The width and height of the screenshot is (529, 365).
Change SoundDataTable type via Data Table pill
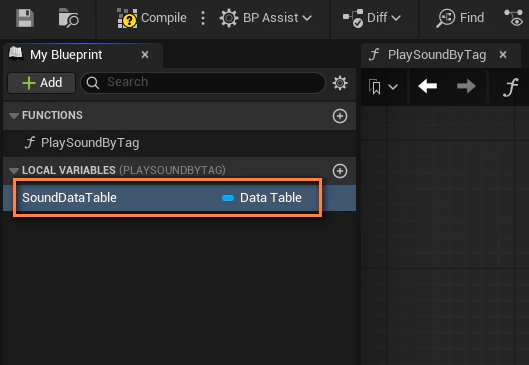tap(262, 198)
